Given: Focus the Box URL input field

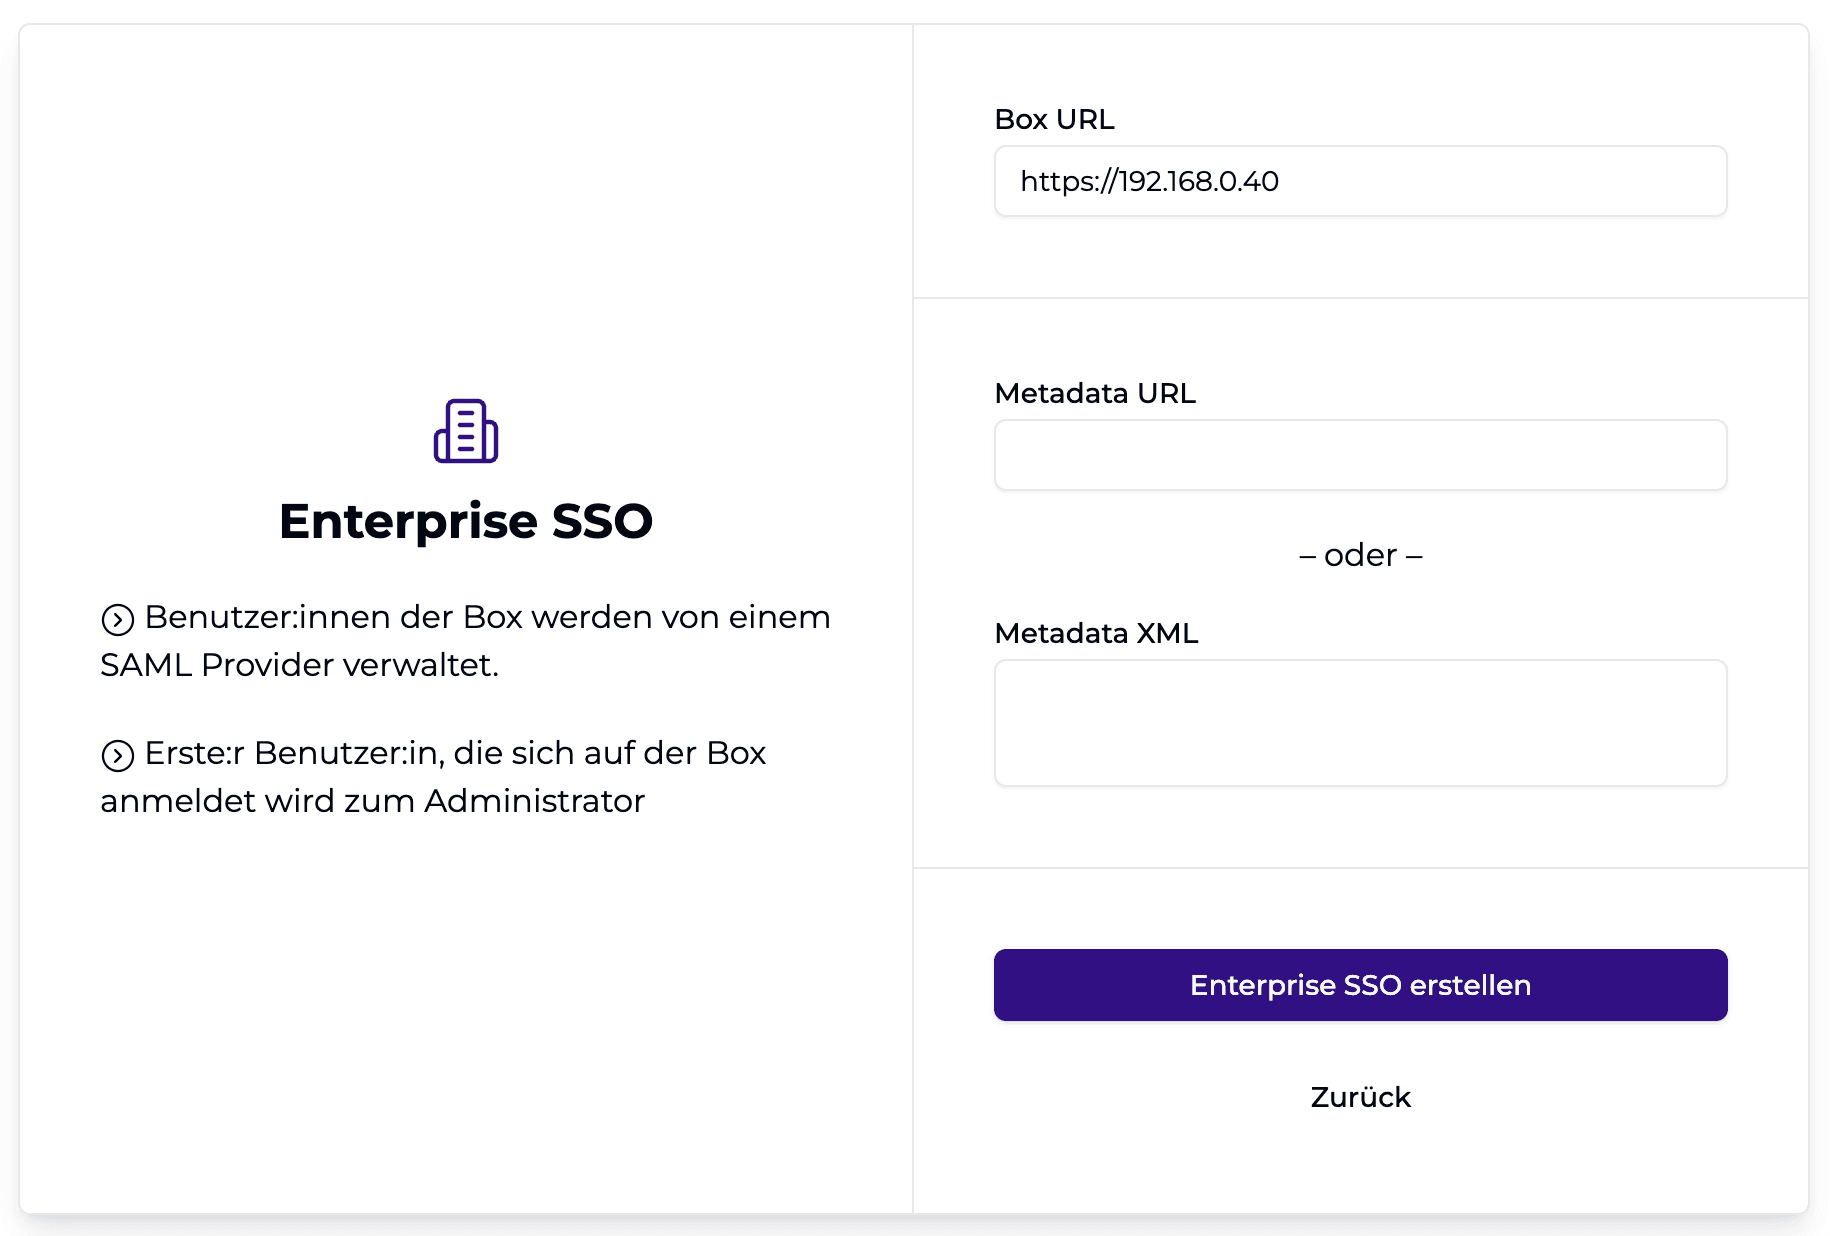Looking at the screenshot, I should click(1360, 181).
